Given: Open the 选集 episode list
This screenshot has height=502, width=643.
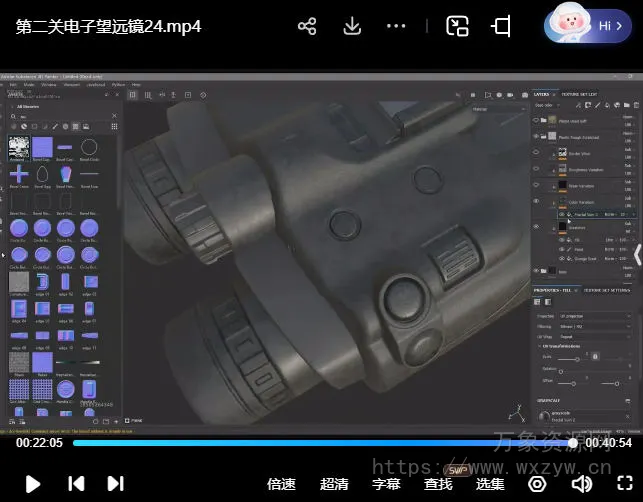Looking at the screenshot, I should pyautogui.click(x=490, y=484).
